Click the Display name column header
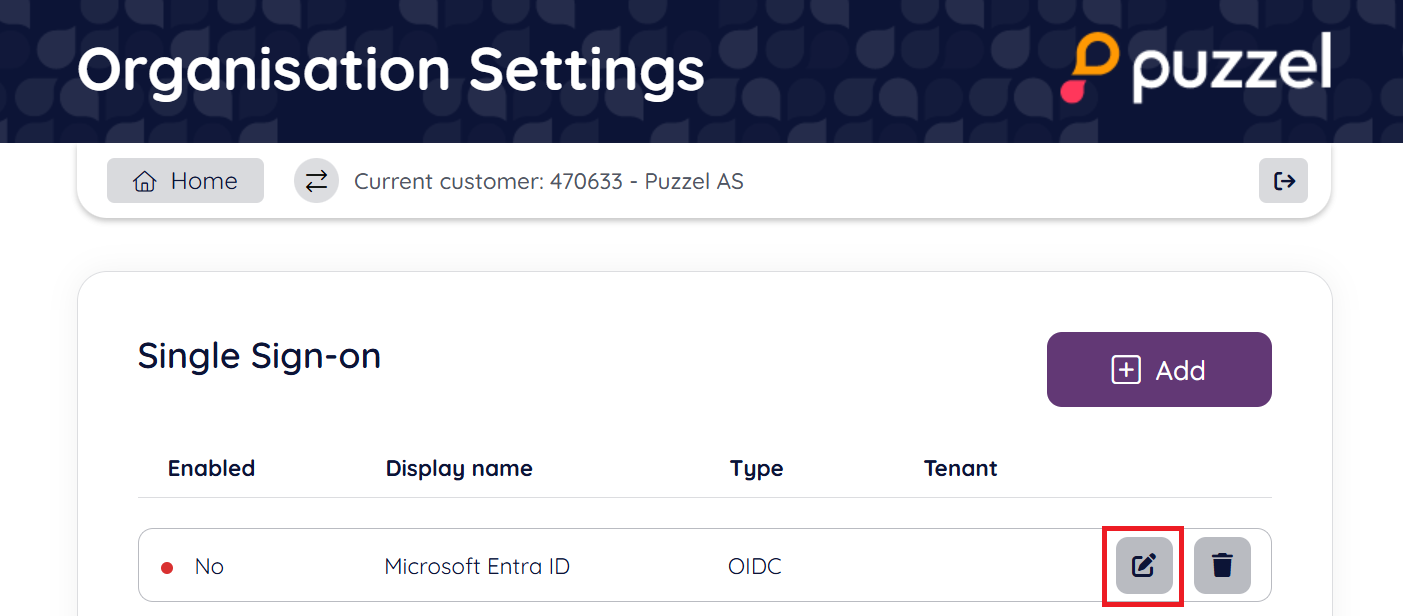Viewport: 1403px width, 616px height. (459, 468)
